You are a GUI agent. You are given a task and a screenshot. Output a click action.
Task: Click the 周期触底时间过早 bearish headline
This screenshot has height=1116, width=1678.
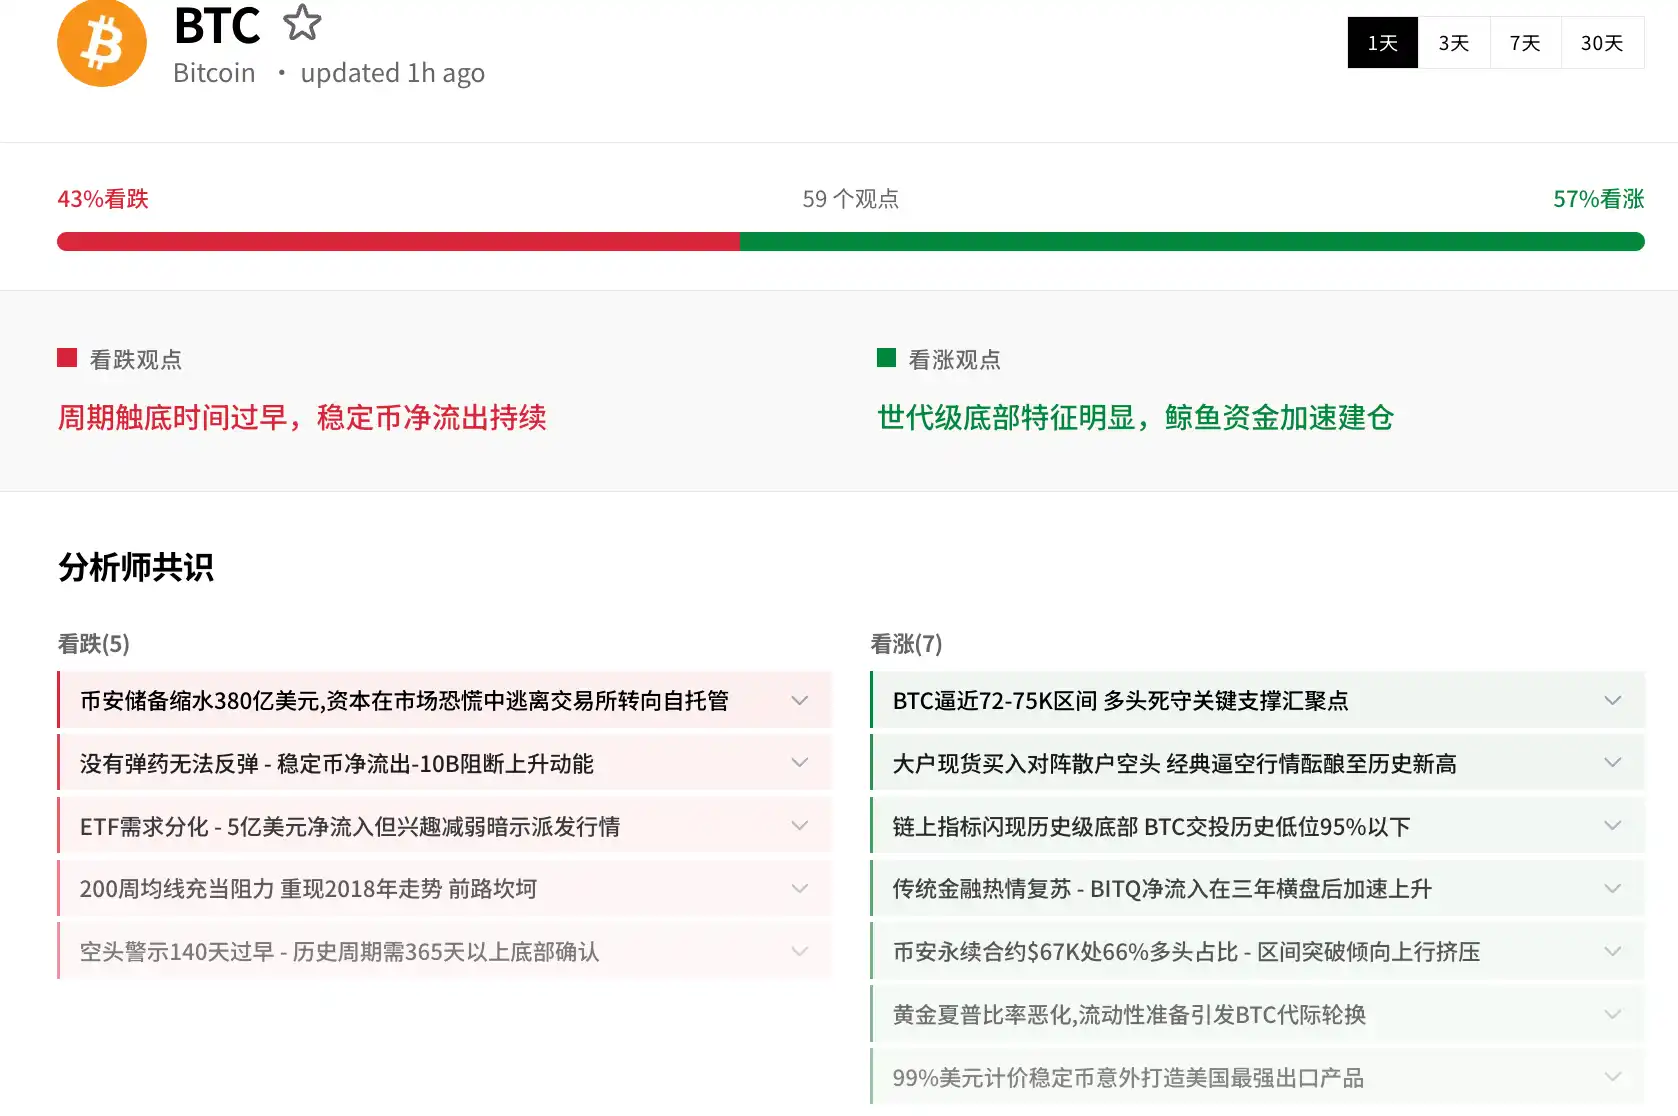click(301, 418)
